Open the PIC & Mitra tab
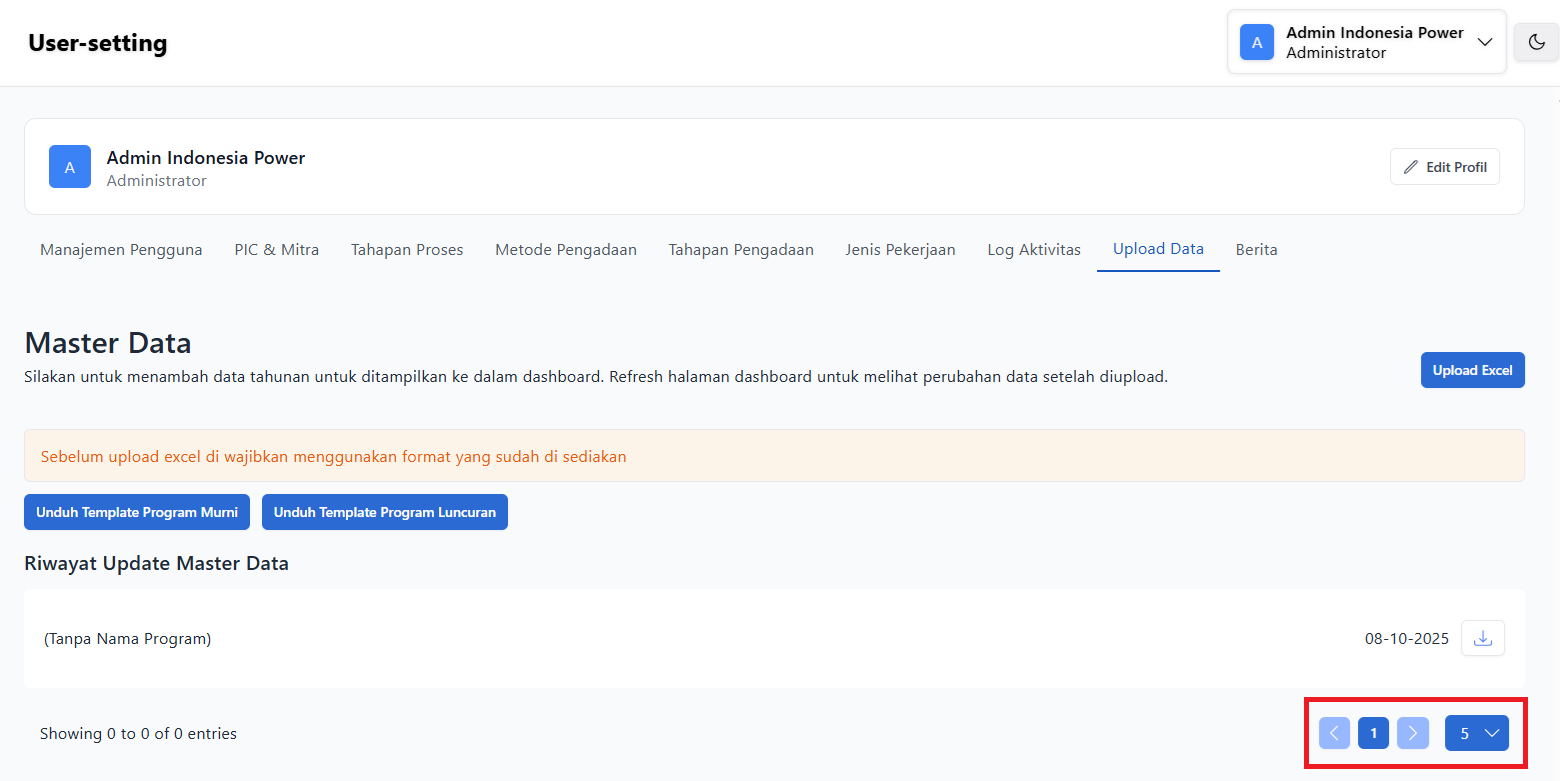 277,250
